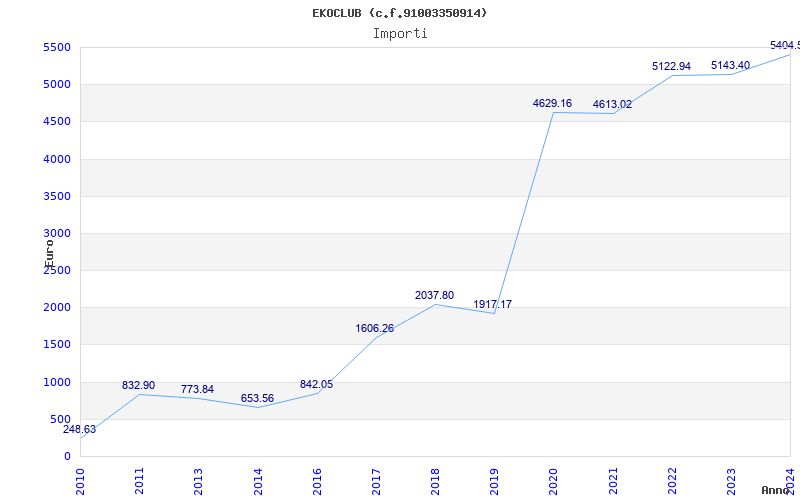This screenshot has height=500, width=800.
Task: Click the x-axis year 2018
Action: pyautogui.click(x=435, y=481)
